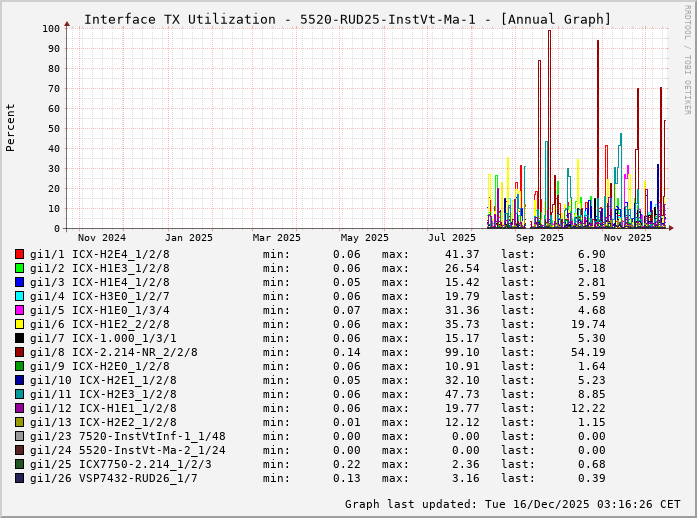The height and width of the screenshot is (518, 697).
Task: Click the yellow swatch for gi1/6
Action: point(19,324)
